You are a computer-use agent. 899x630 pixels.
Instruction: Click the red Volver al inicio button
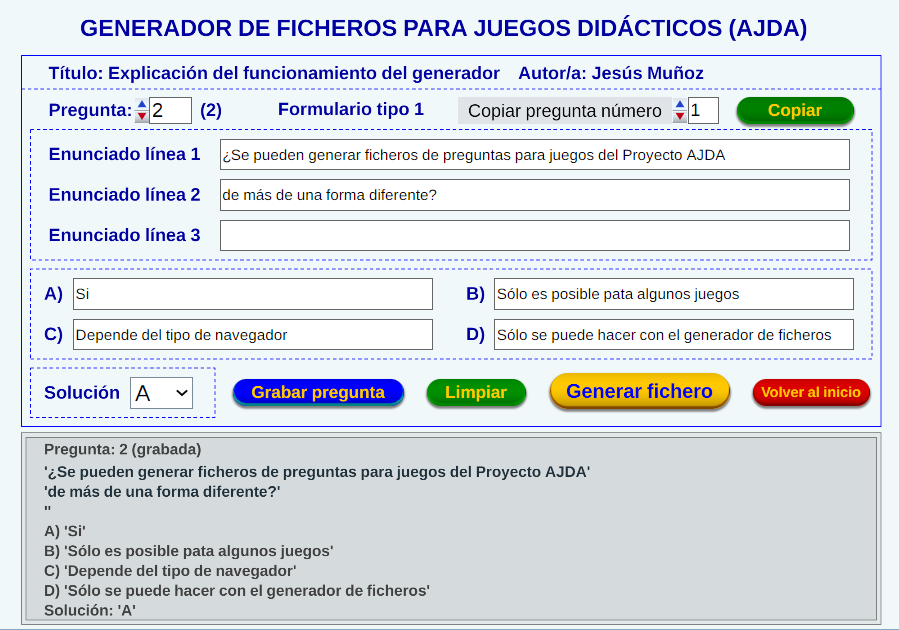coord(811,392)
